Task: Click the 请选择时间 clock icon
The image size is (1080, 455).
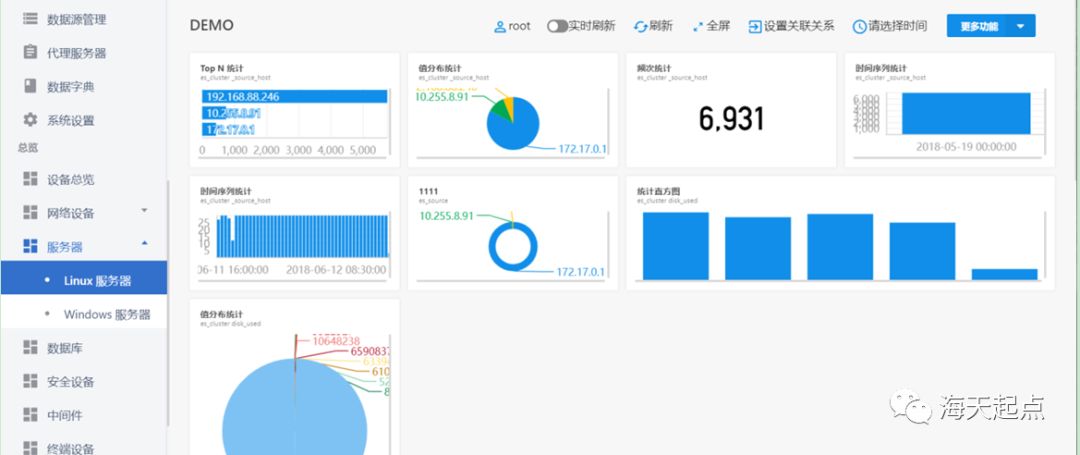Action: coord(860,27)
